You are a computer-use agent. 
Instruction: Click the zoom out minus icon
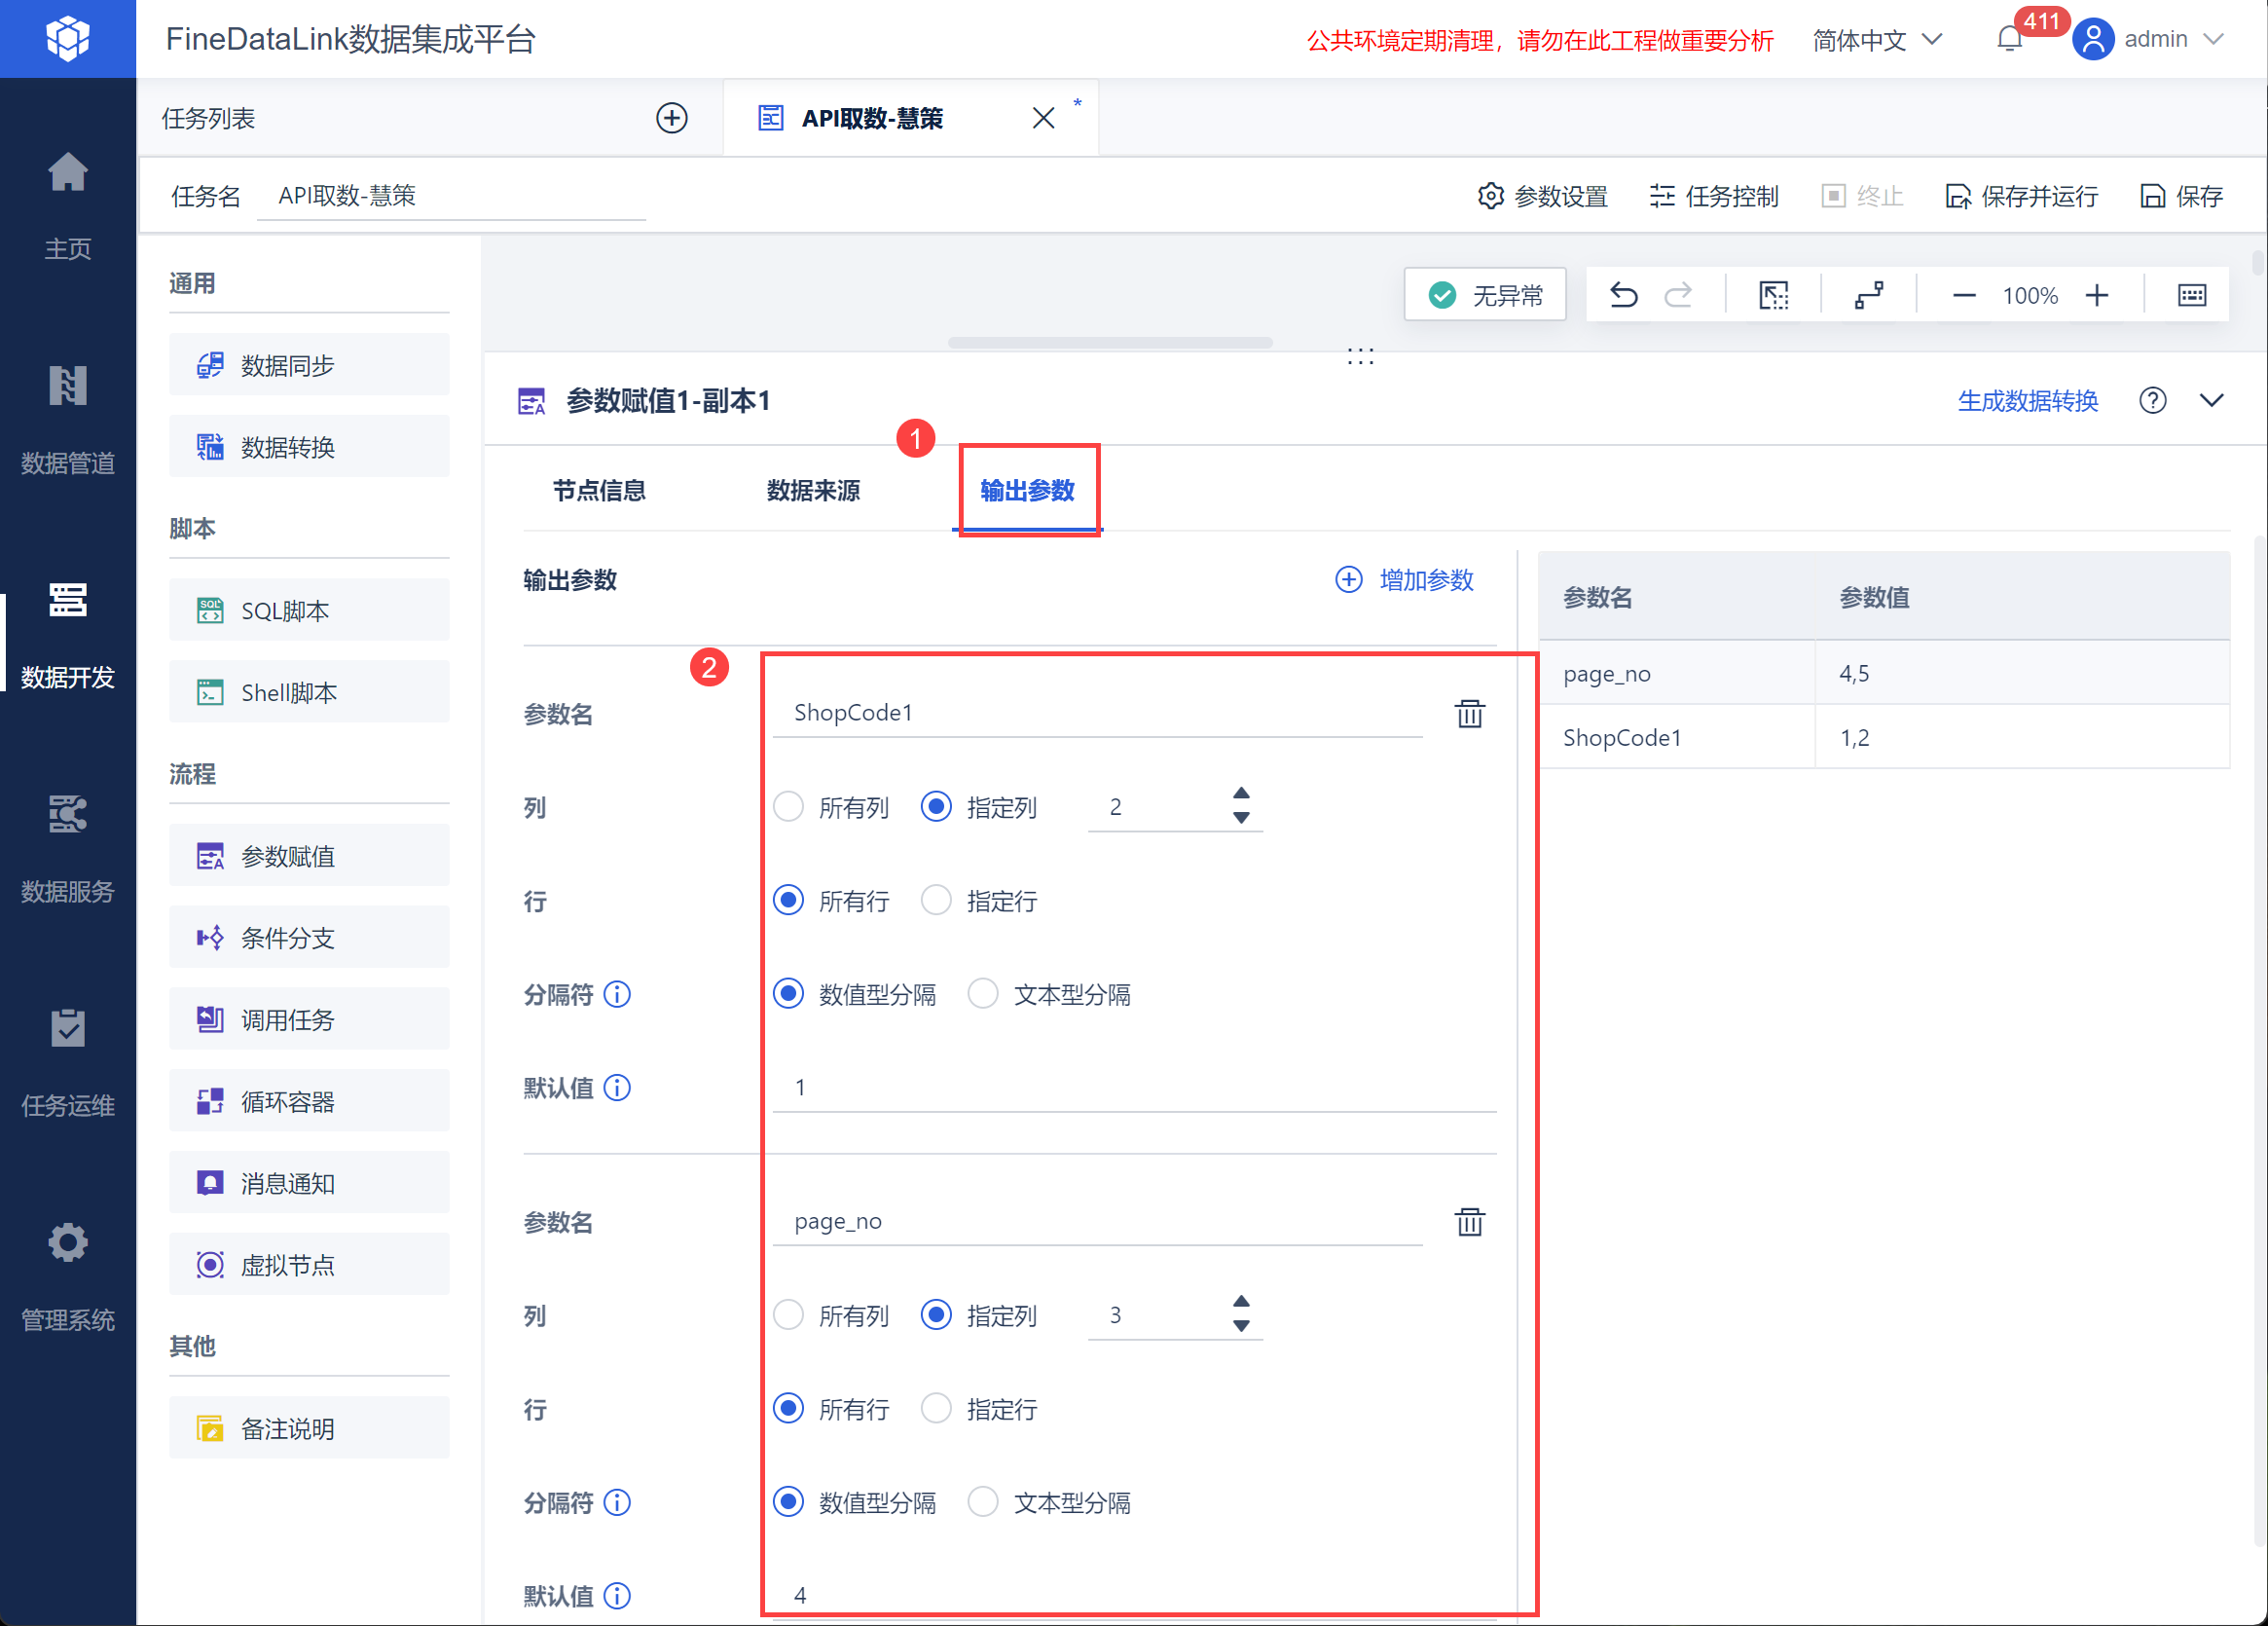tap(1963, 295)
